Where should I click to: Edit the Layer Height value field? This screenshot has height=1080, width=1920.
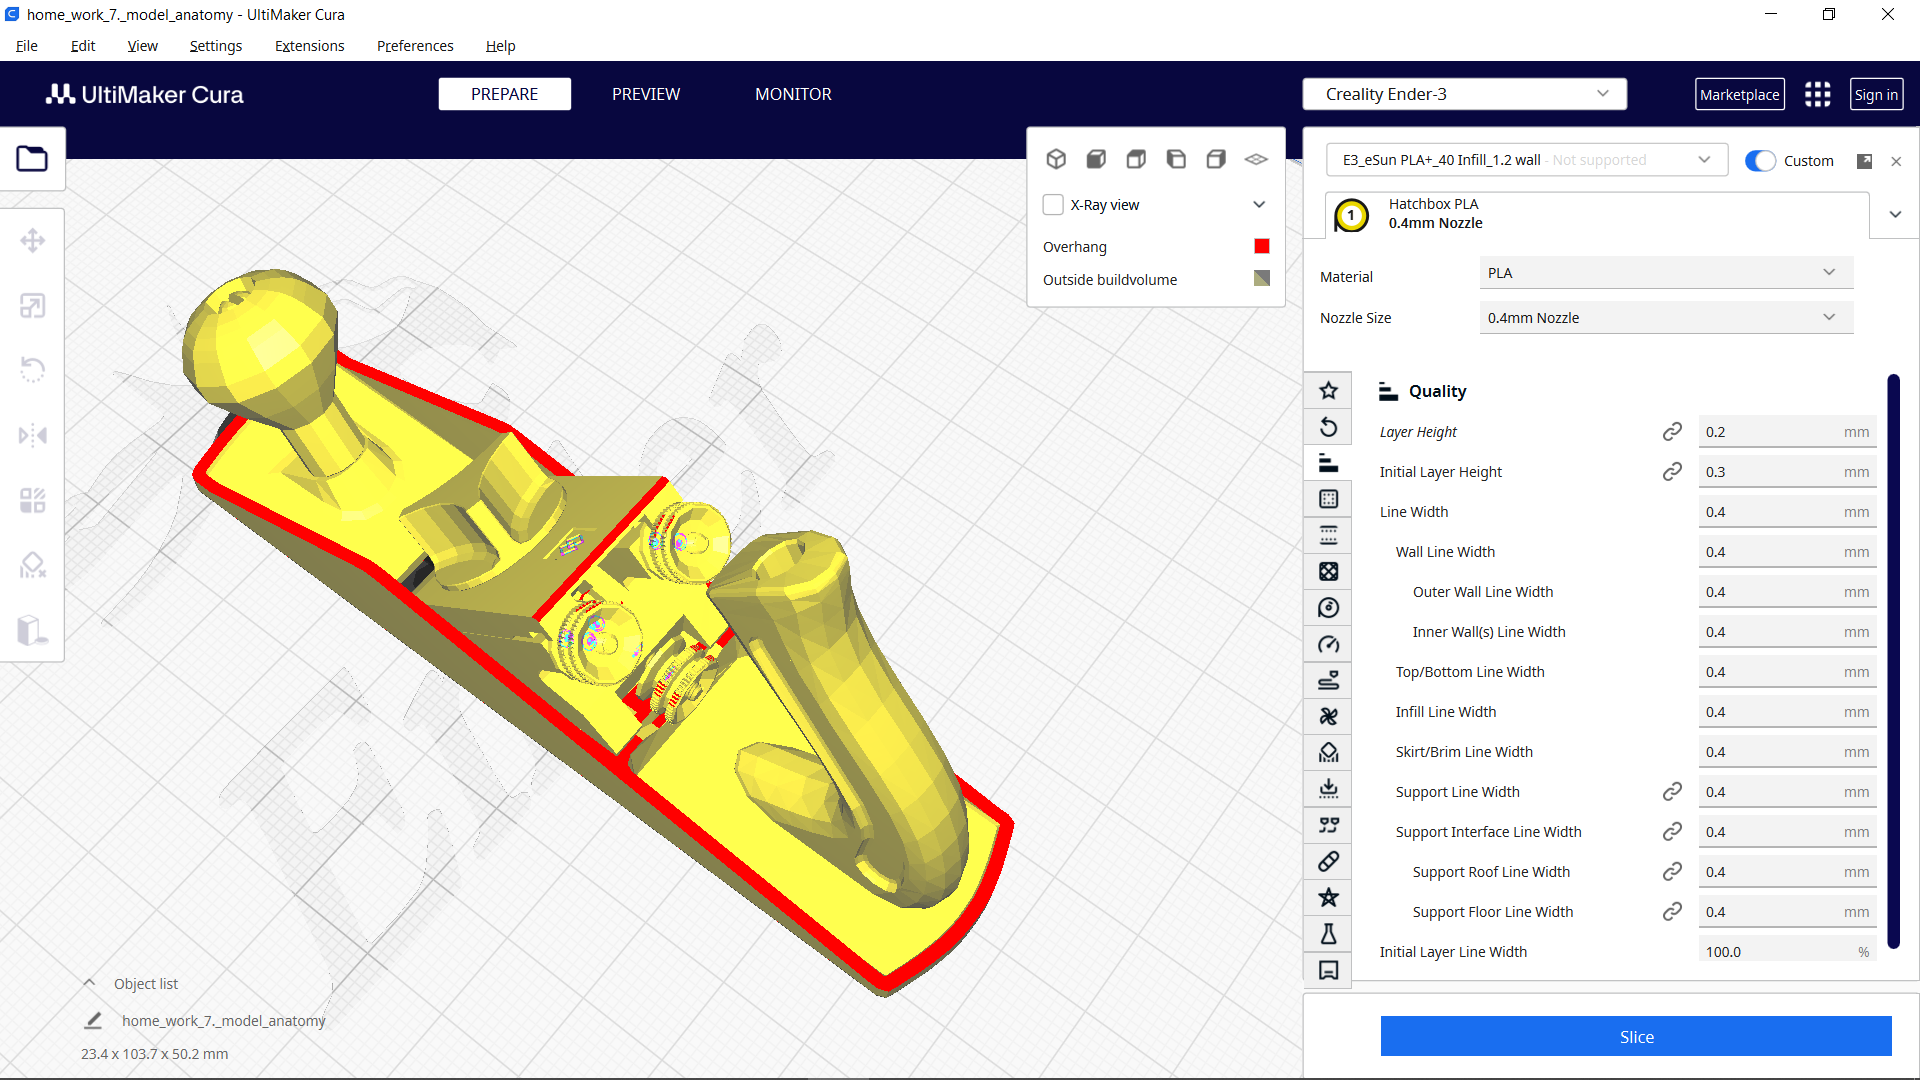pyautogui.click(x=1787, y=431)
